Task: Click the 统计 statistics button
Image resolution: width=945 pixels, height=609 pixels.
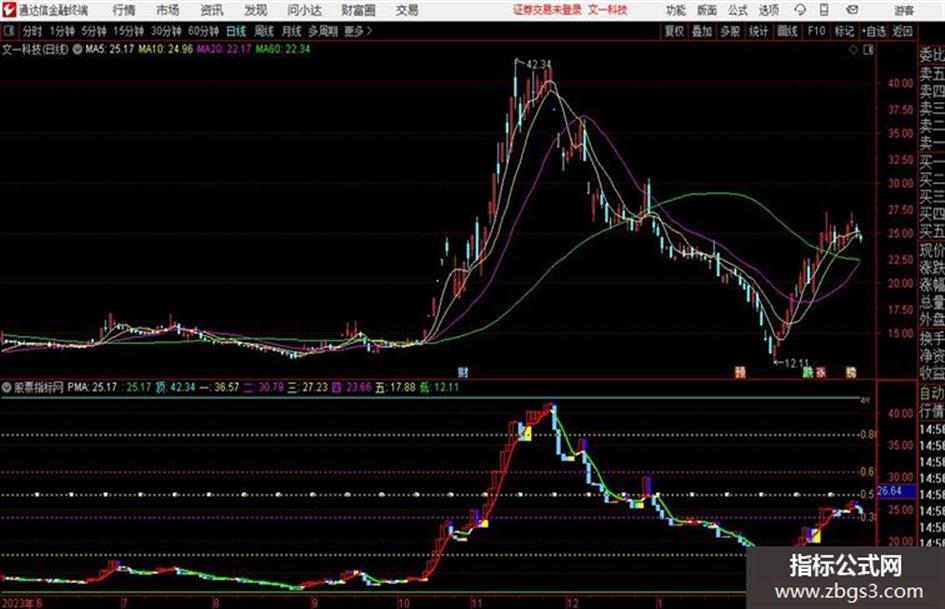Action: [758, 31]
